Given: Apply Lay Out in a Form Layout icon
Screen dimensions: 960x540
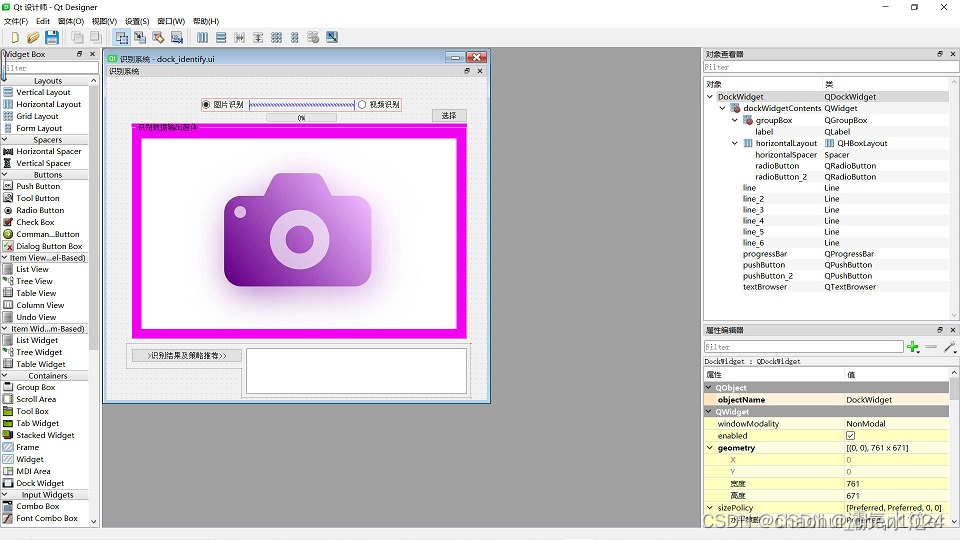Looking at the screenshot, I should pos(294,37).
